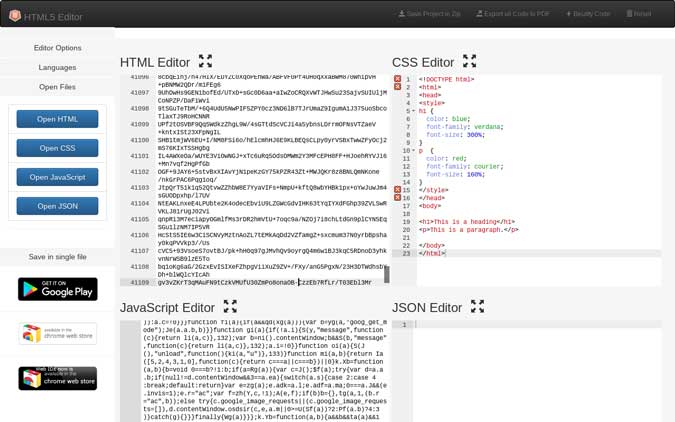Click the </style> line in CSS Editor
Viewport: 675px width, 422px height.
point(433,190)
